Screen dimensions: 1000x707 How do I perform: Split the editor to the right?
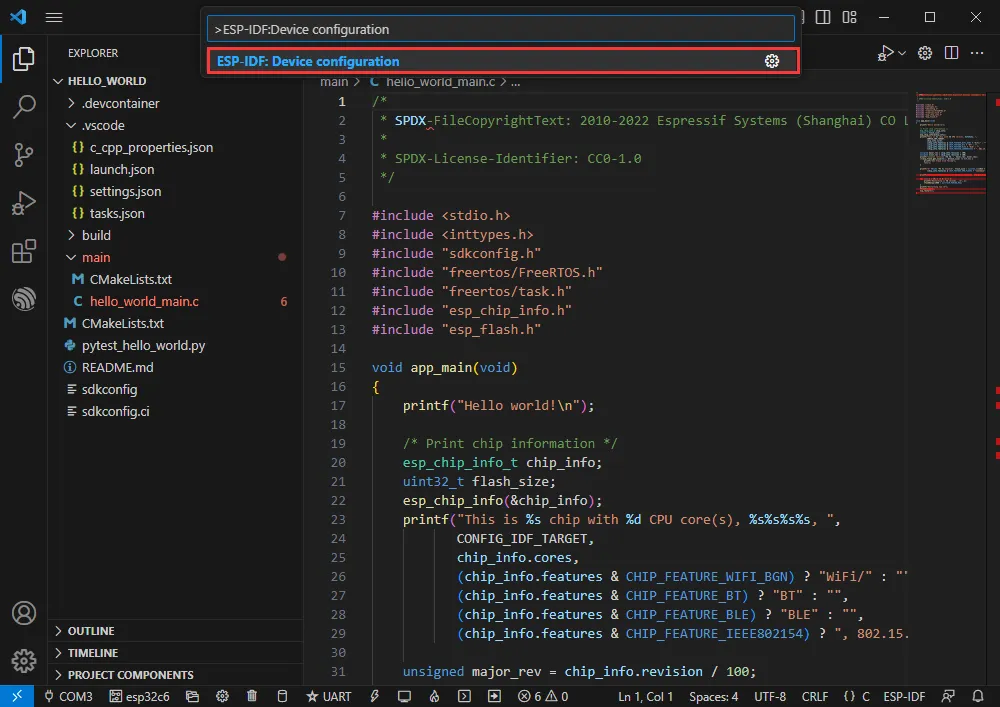point(951,53)
